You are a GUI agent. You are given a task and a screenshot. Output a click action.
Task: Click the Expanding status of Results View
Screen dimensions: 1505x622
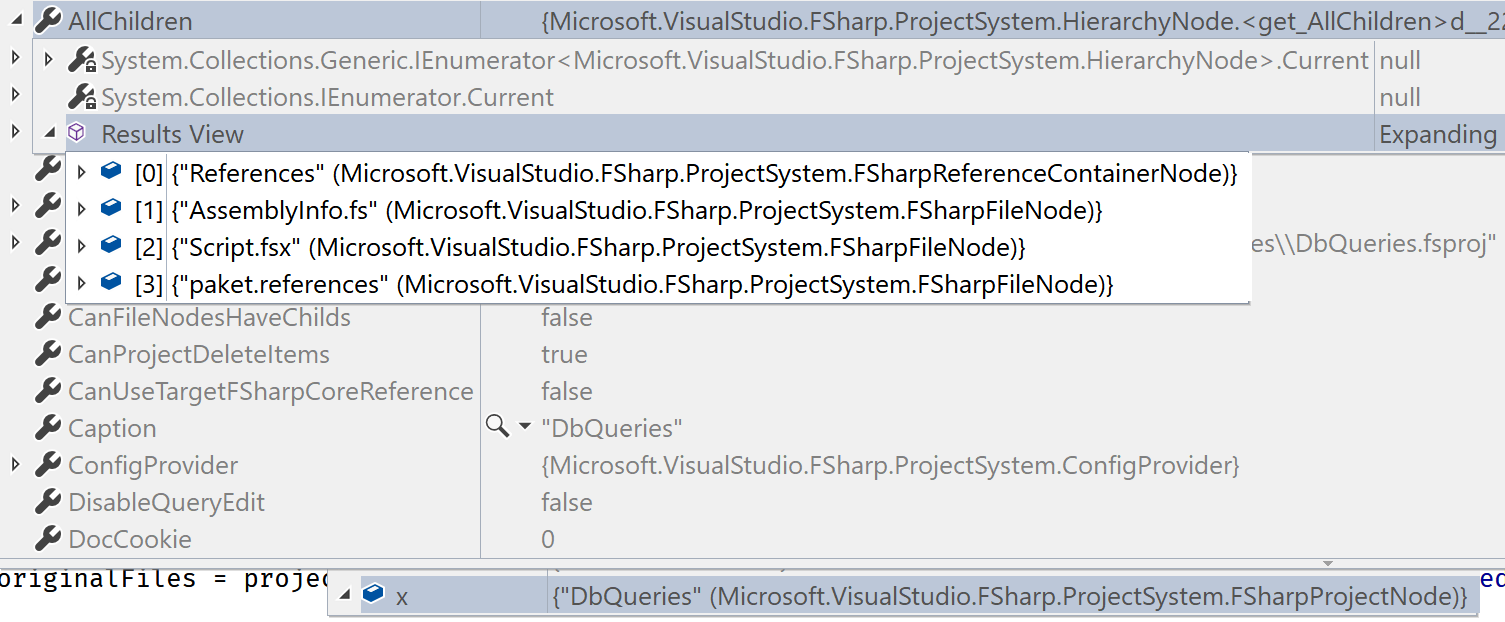point(1438,134)
